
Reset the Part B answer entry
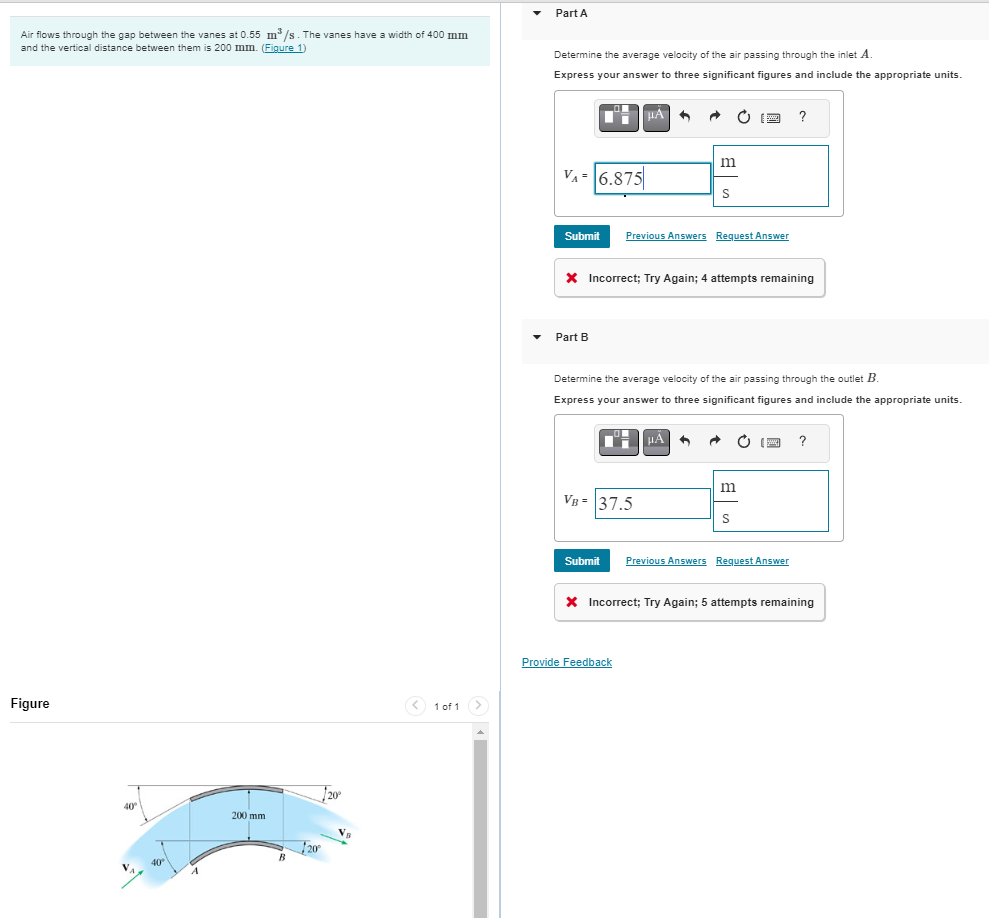[x=743, y=442]
